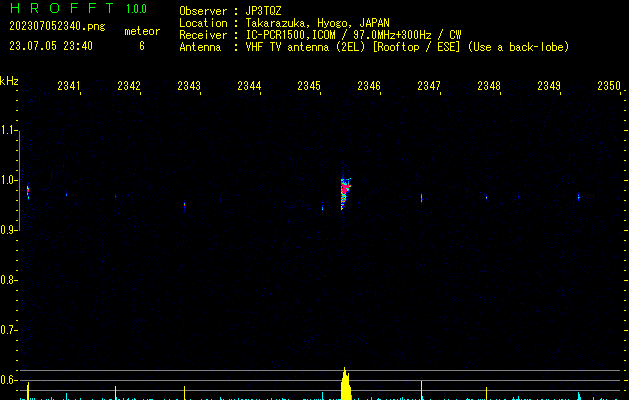Image resolution: width=629 pixels, height=400 pixels.
Task: Click the 0.6 frequency axis label
Action: point(9,380)
